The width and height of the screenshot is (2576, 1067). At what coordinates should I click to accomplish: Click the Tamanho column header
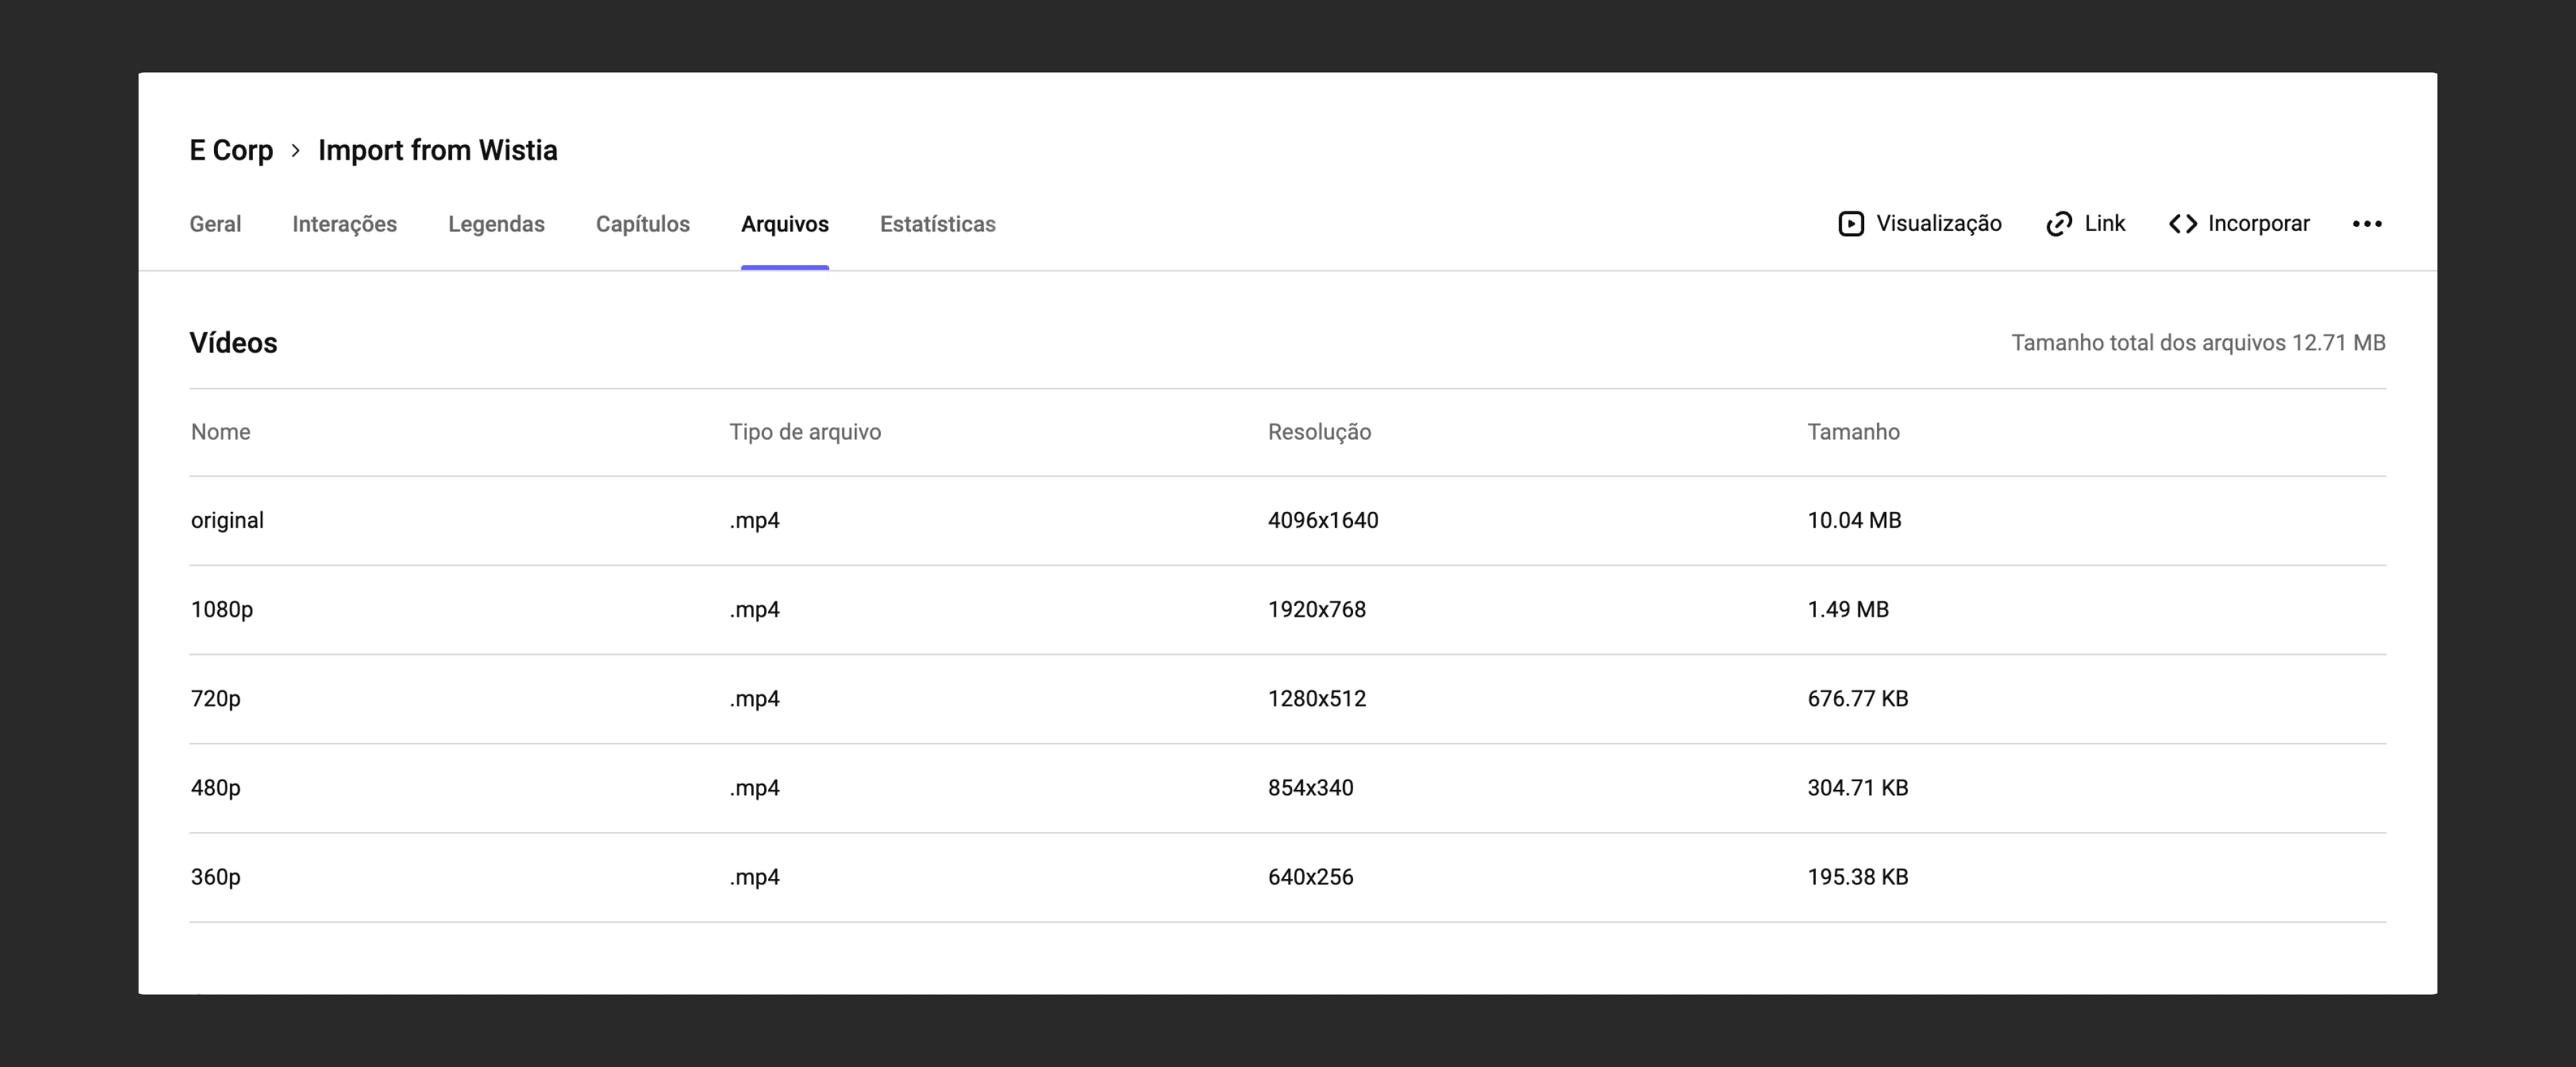[1854, 432]
